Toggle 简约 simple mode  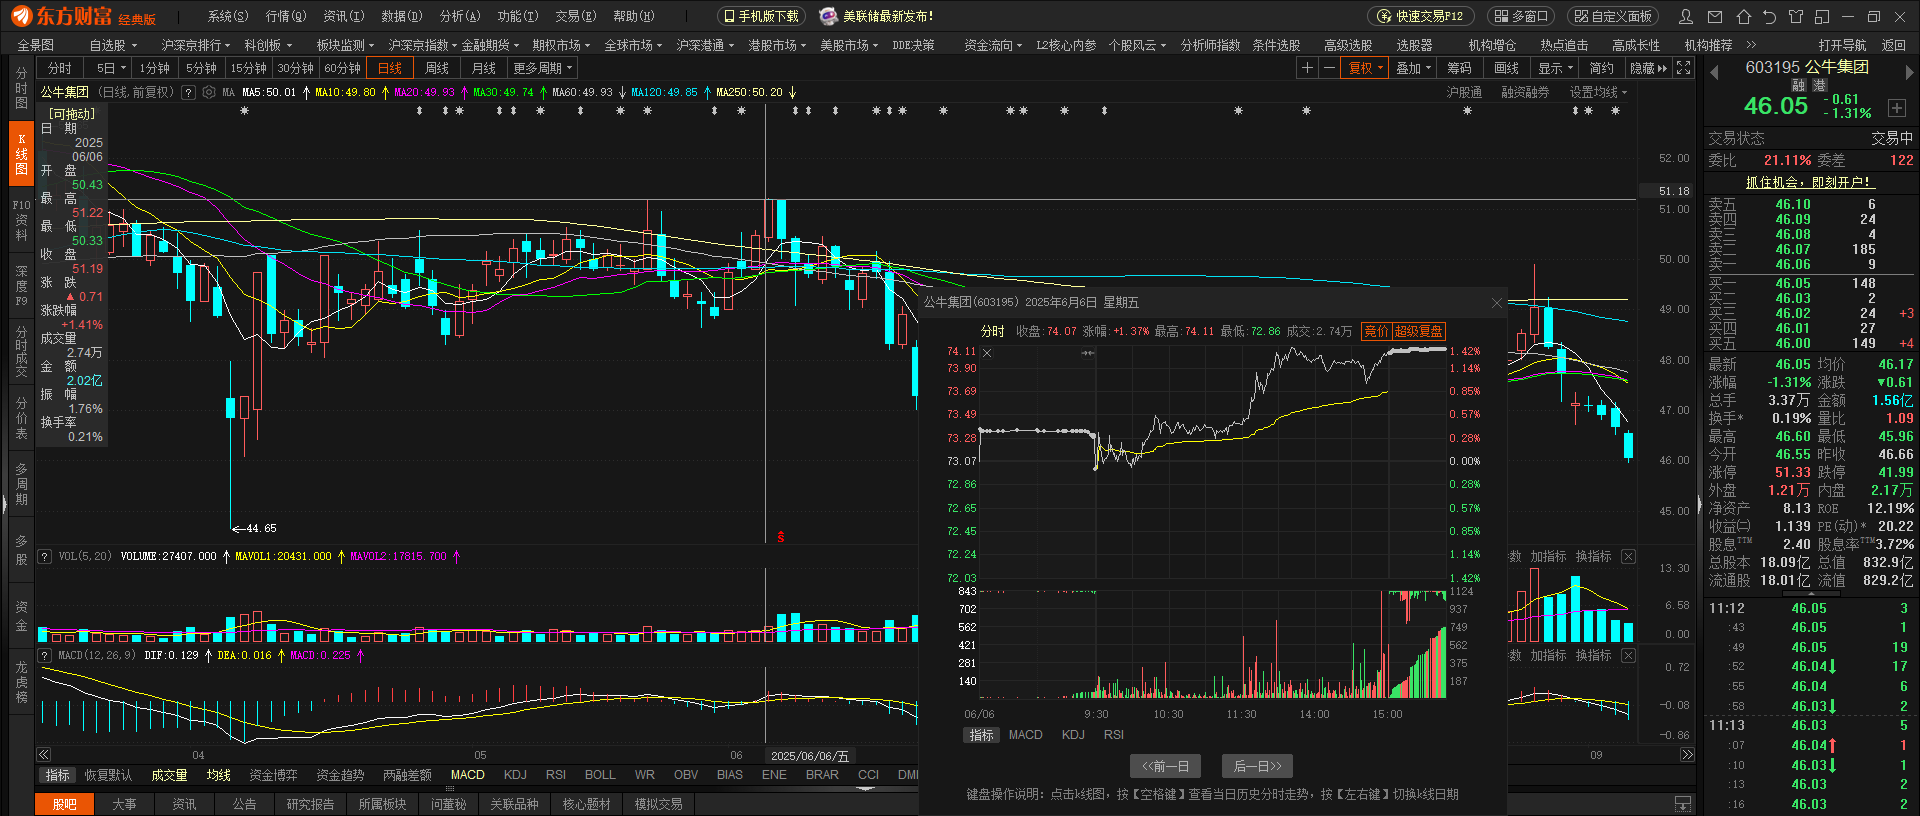1602,68
